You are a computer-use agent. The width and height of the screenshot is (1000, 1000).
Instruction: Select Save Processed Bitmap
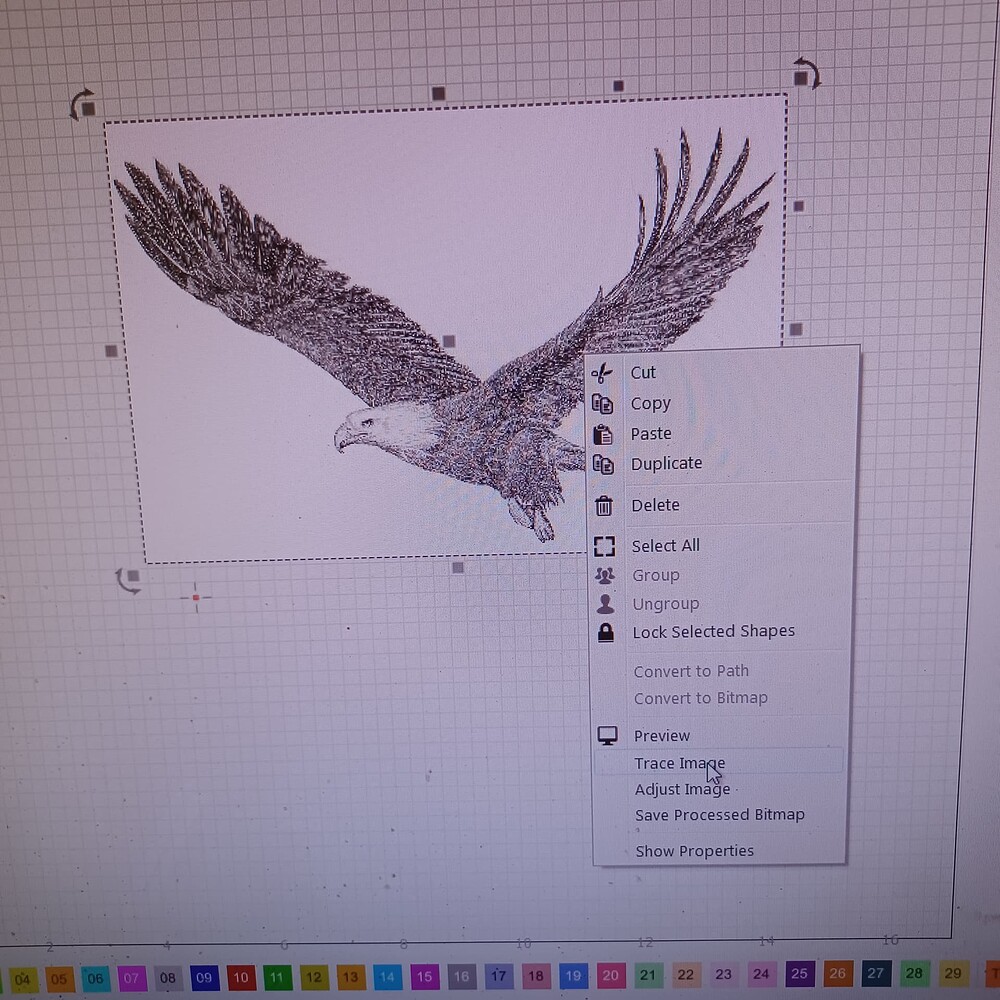(x=720, y=815)
